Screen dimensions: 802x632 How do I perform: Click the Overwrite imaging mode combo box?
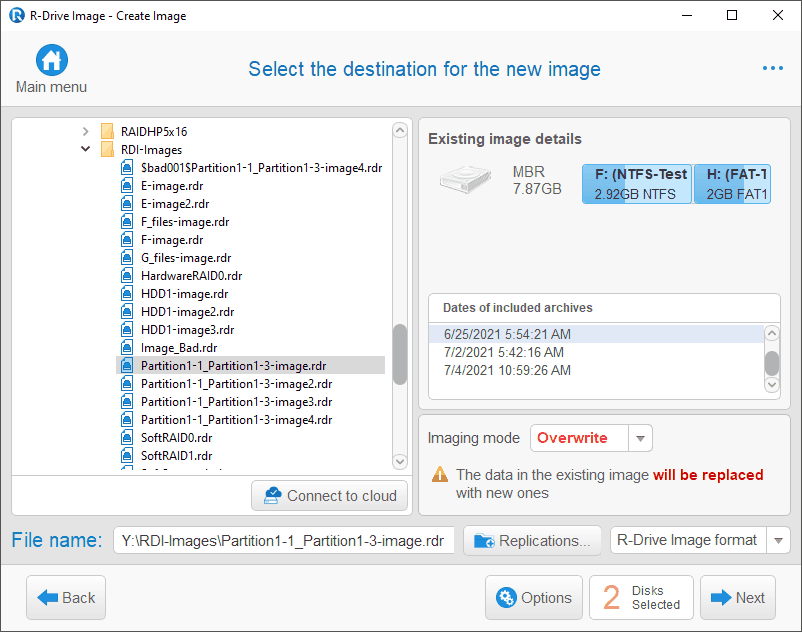[591, 438]
